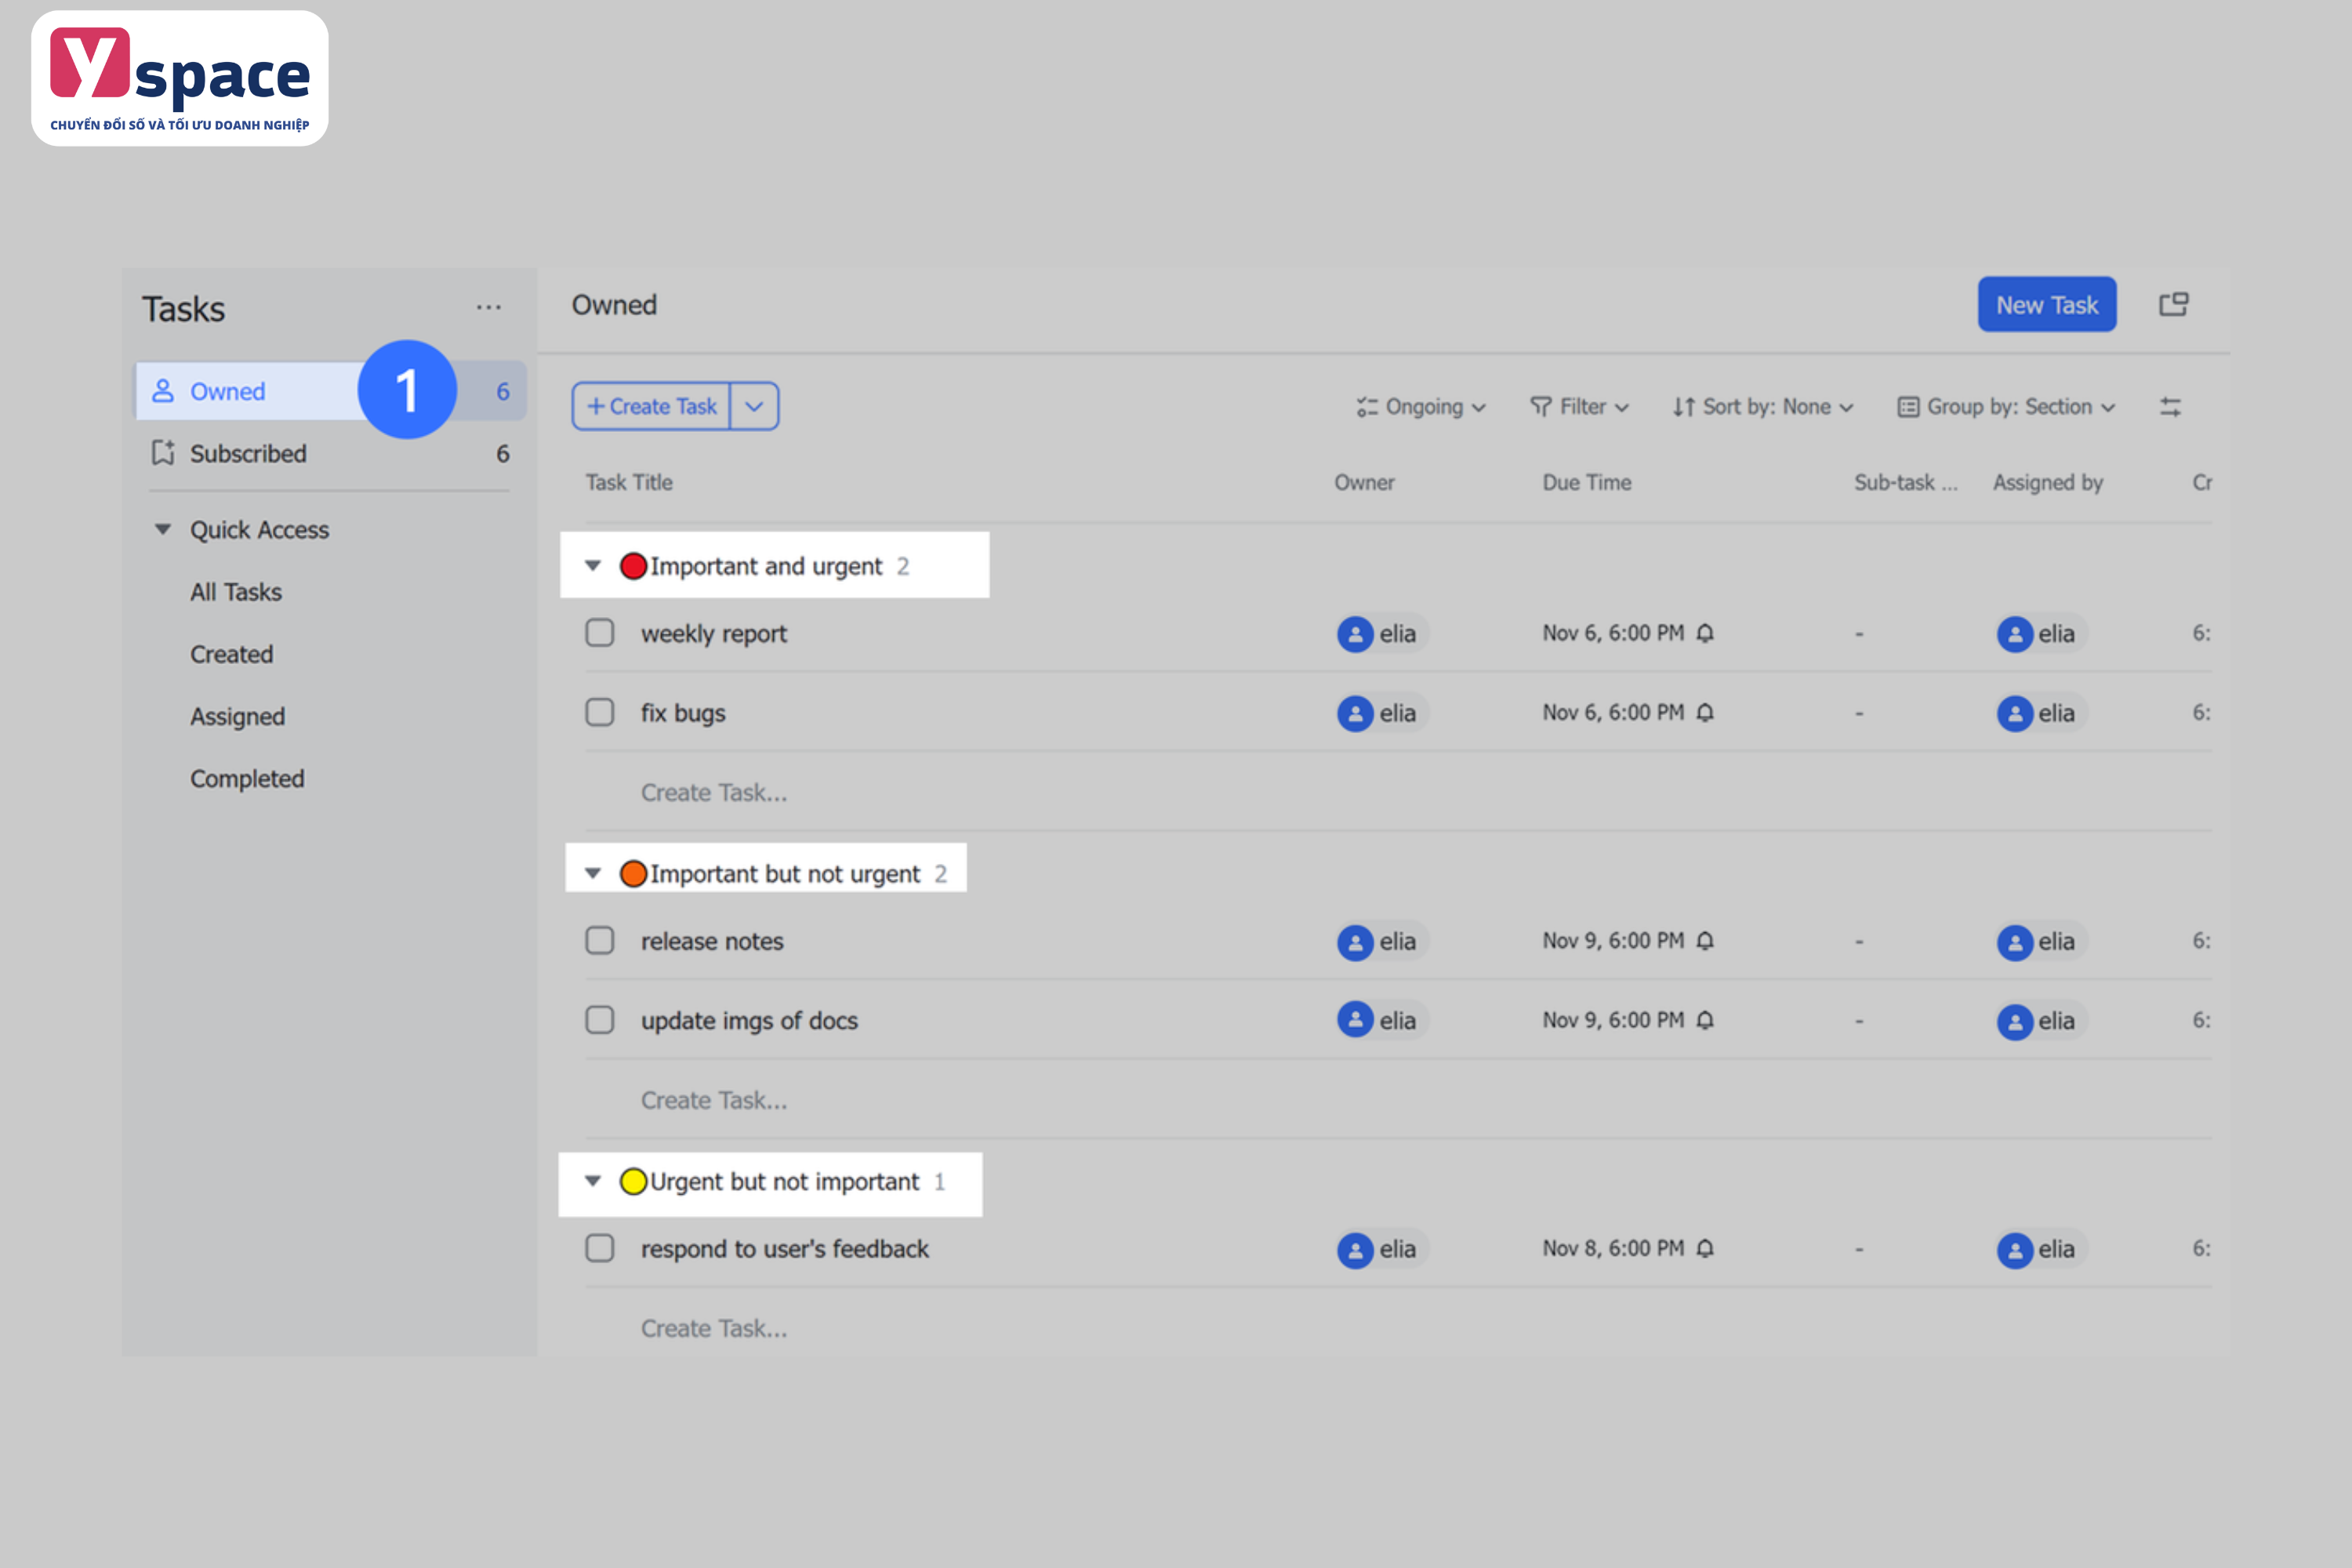Click the bell reminder icon for release notes
Screen dimensions: 2352x1568
(1705, 940)
